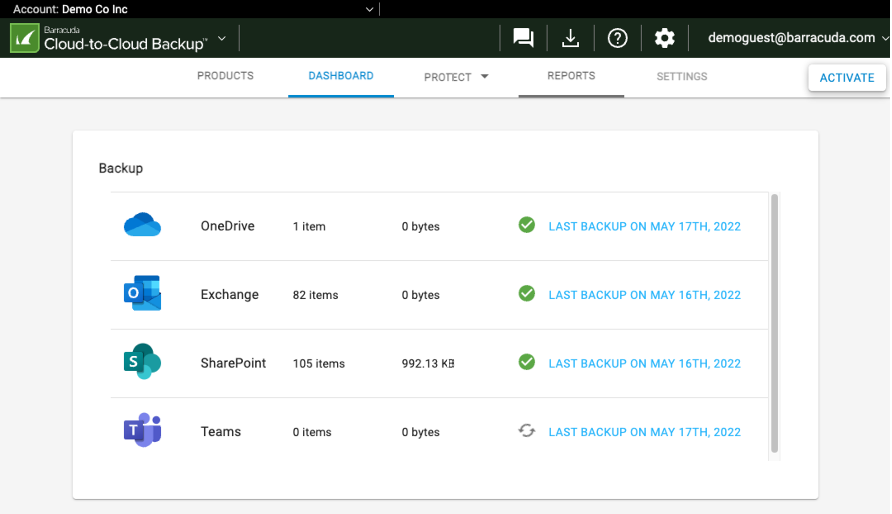Click the Backup list vertical scrollbar
892x514 pixels.
pos(774,323)
